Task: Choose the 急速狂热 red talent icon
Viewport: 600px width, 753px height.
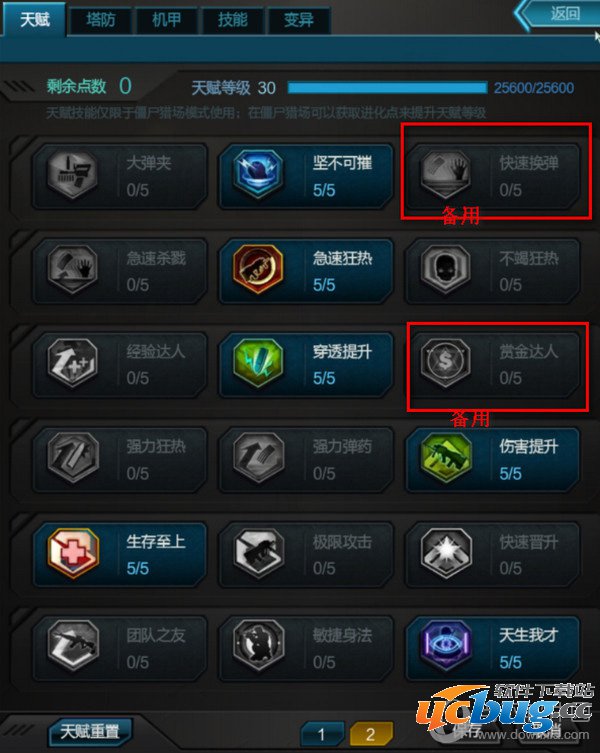Action: coord(258,268)
